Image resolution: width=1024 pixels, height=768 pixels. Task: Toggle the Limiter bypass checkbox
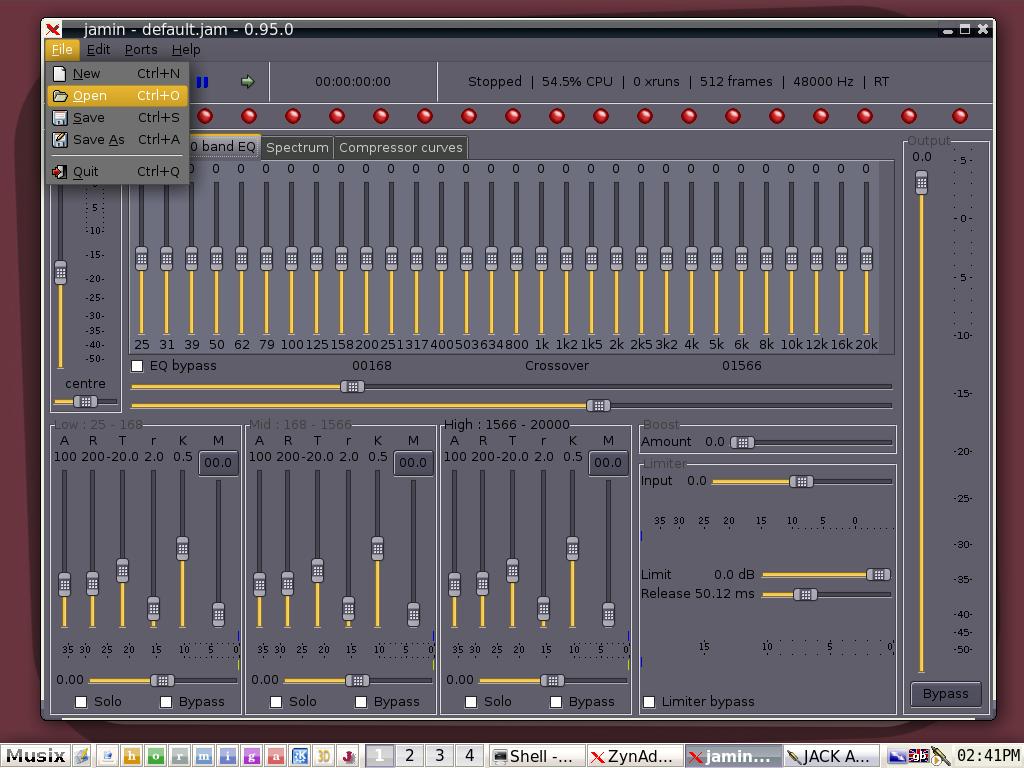coord(649,702)
